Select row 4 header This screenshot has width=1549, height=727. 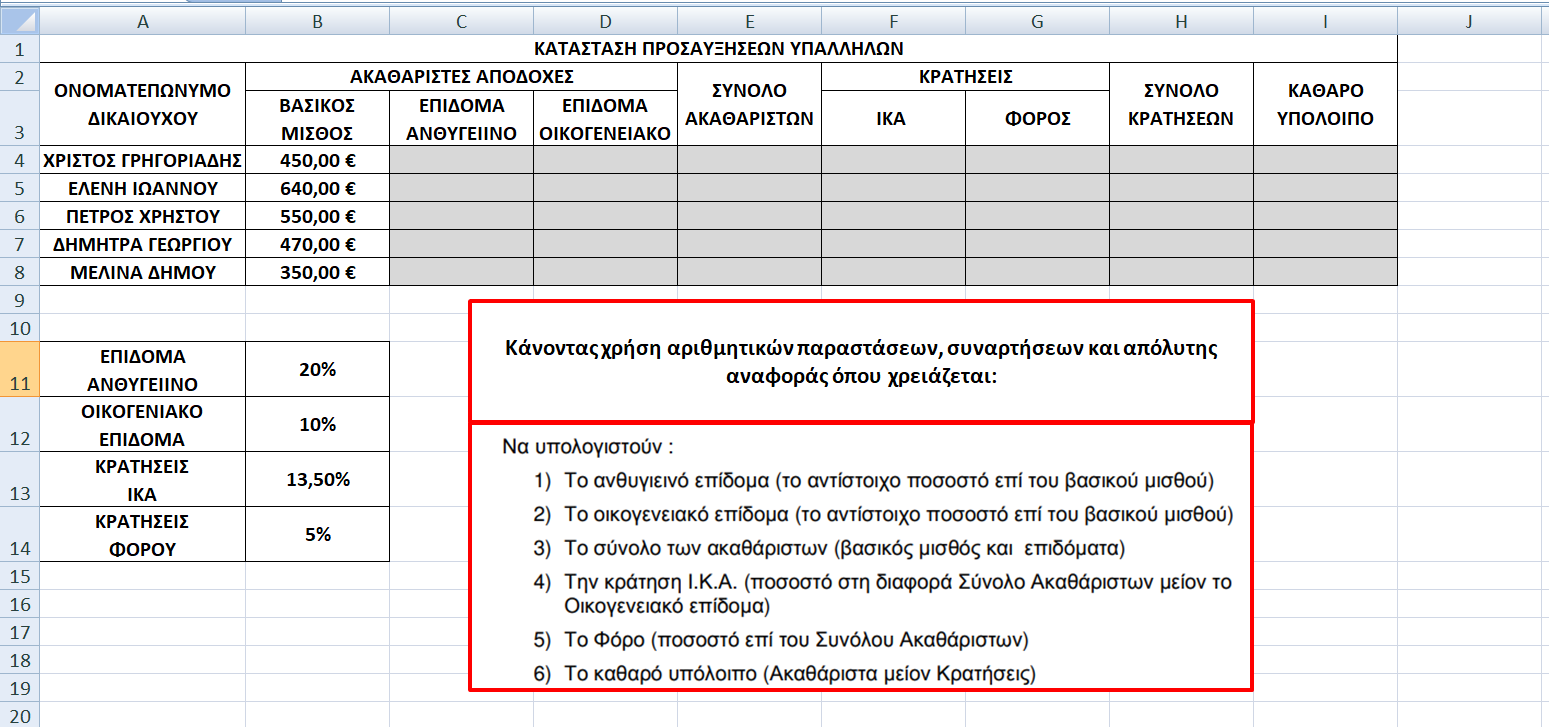click(19, 159)
